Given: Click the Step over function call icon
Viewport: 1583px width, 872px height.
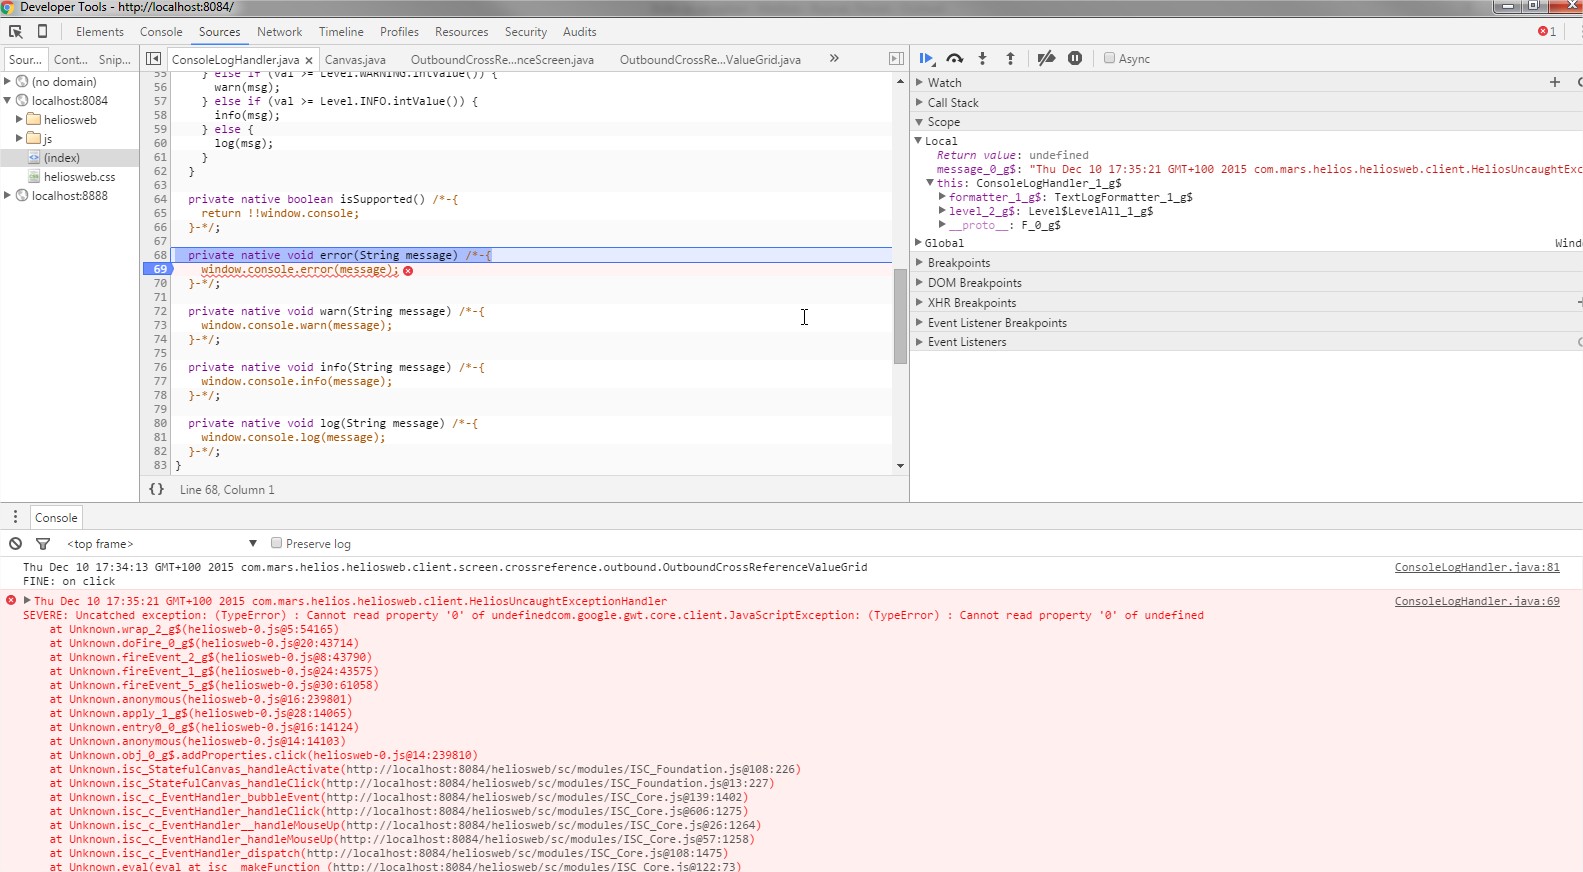Looking at the screenshot, I should (x=955, y=59).
